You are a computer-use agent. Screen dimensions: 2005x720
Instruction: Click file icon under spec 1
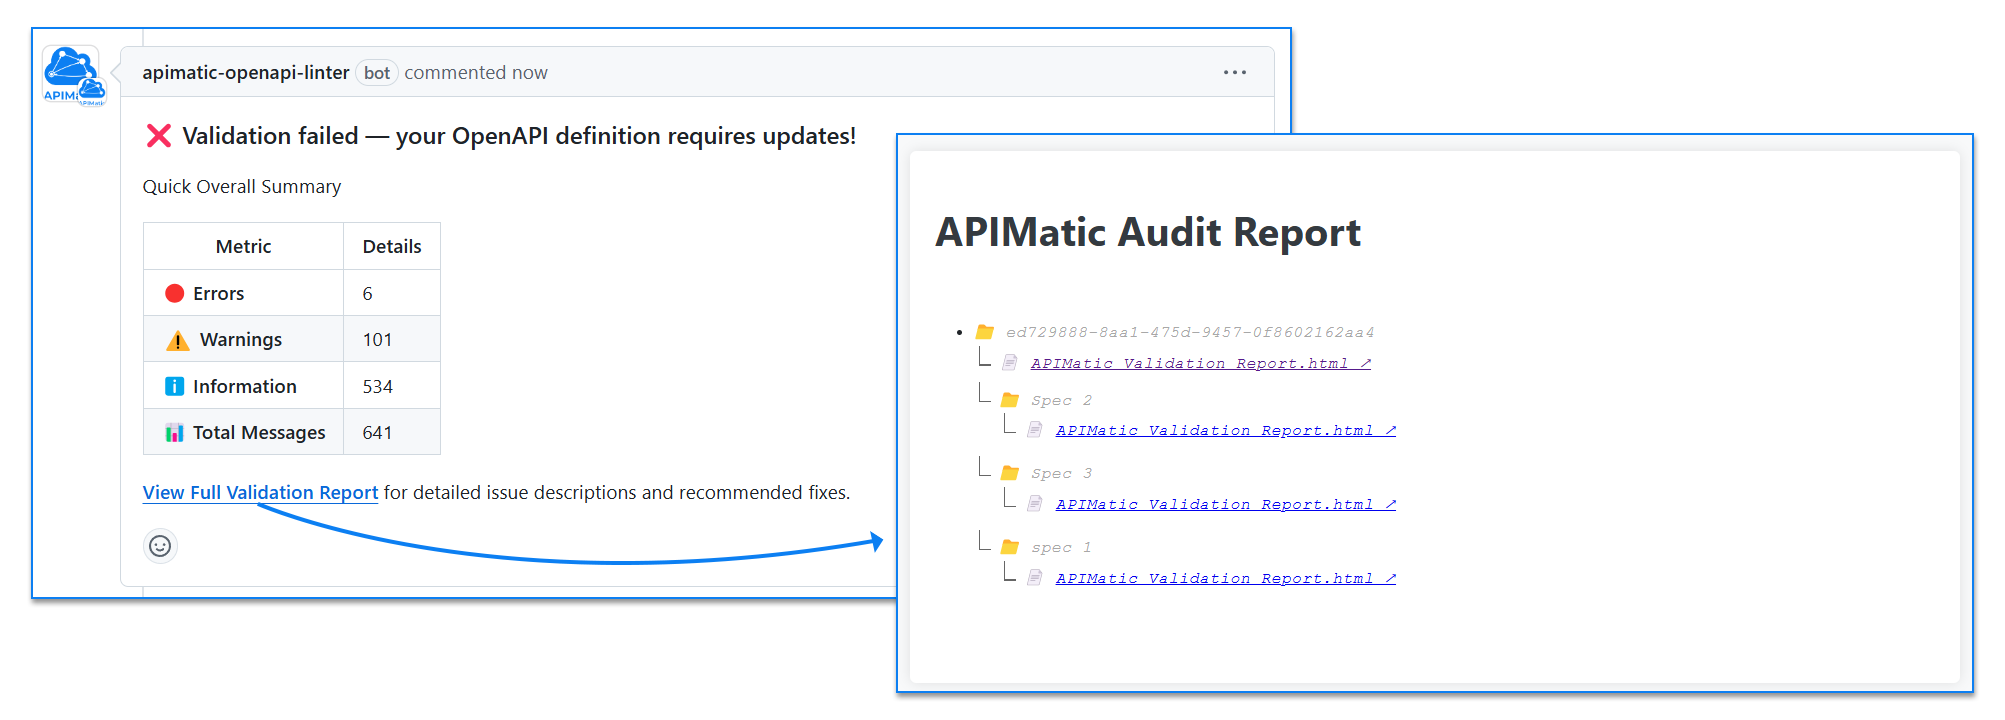pos(1035,578)
